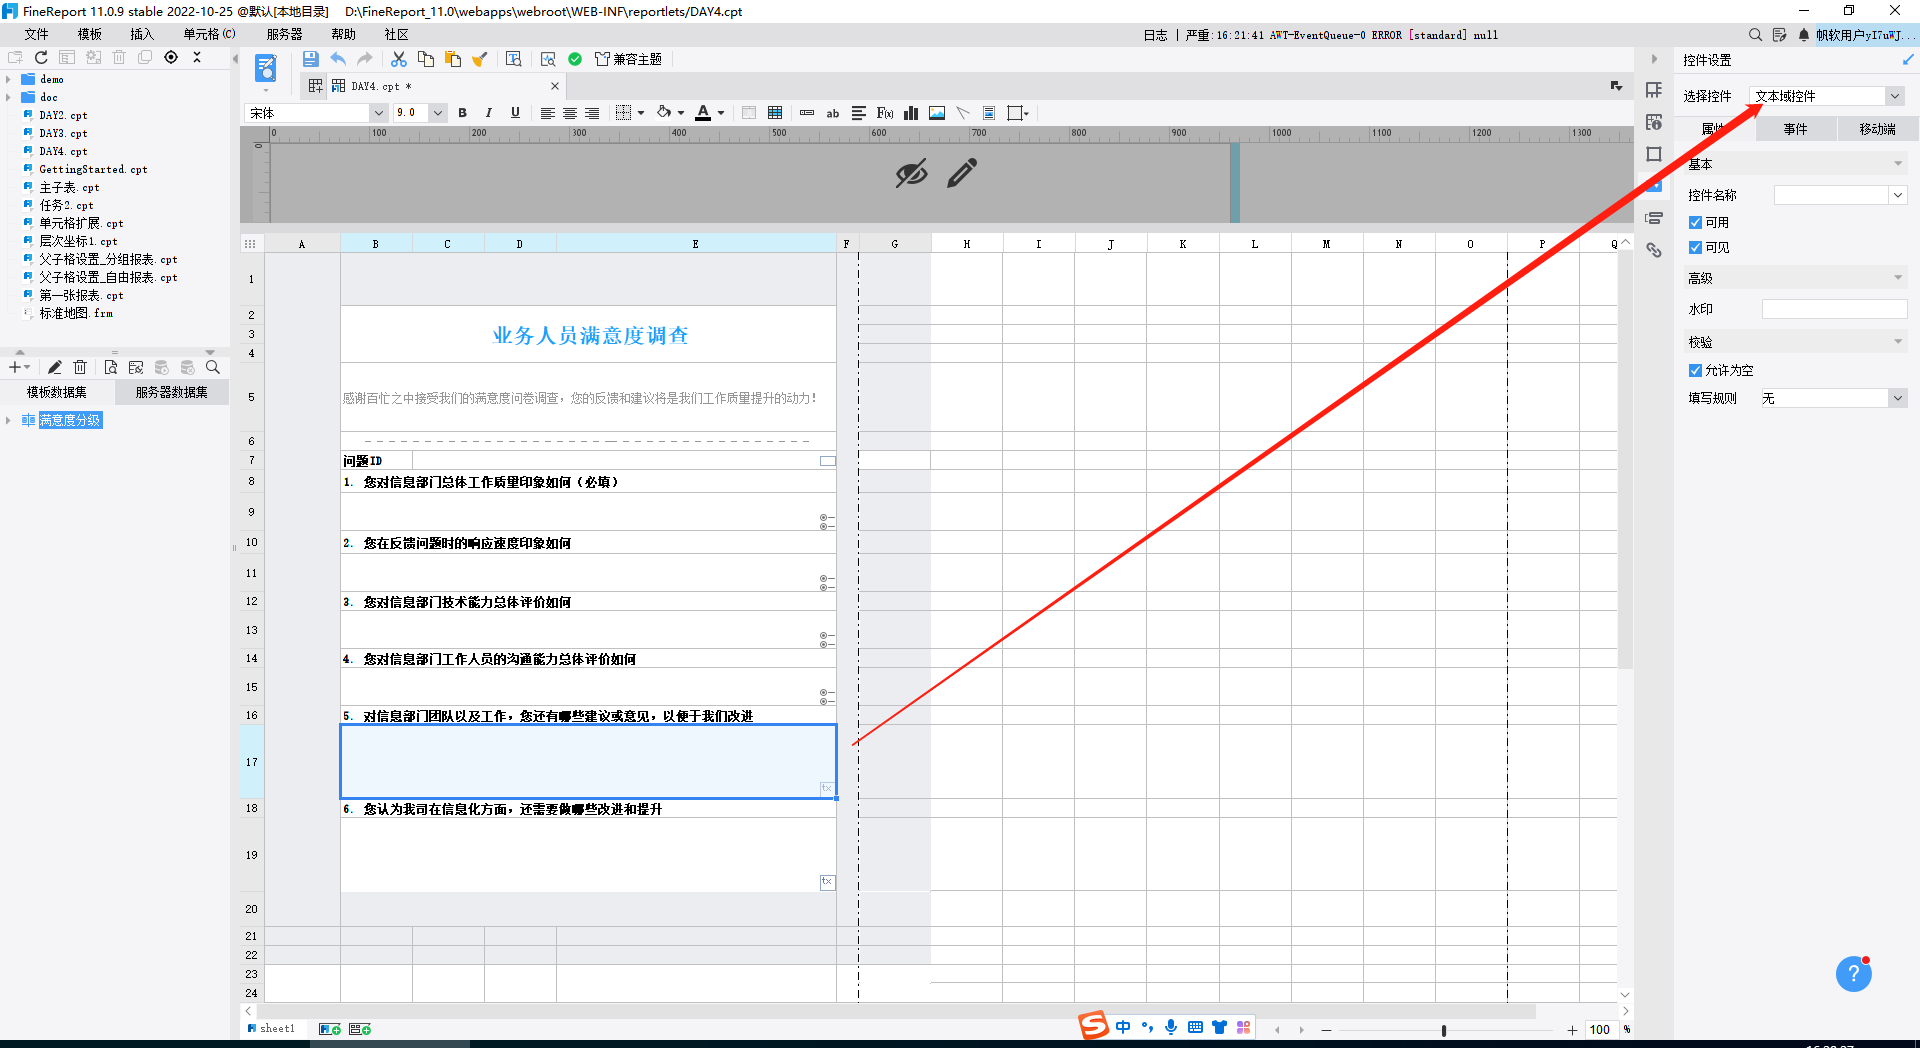Uncheck the 允许为空 (allow empty) checkbox
1920x1048 pixels.
1696,370
